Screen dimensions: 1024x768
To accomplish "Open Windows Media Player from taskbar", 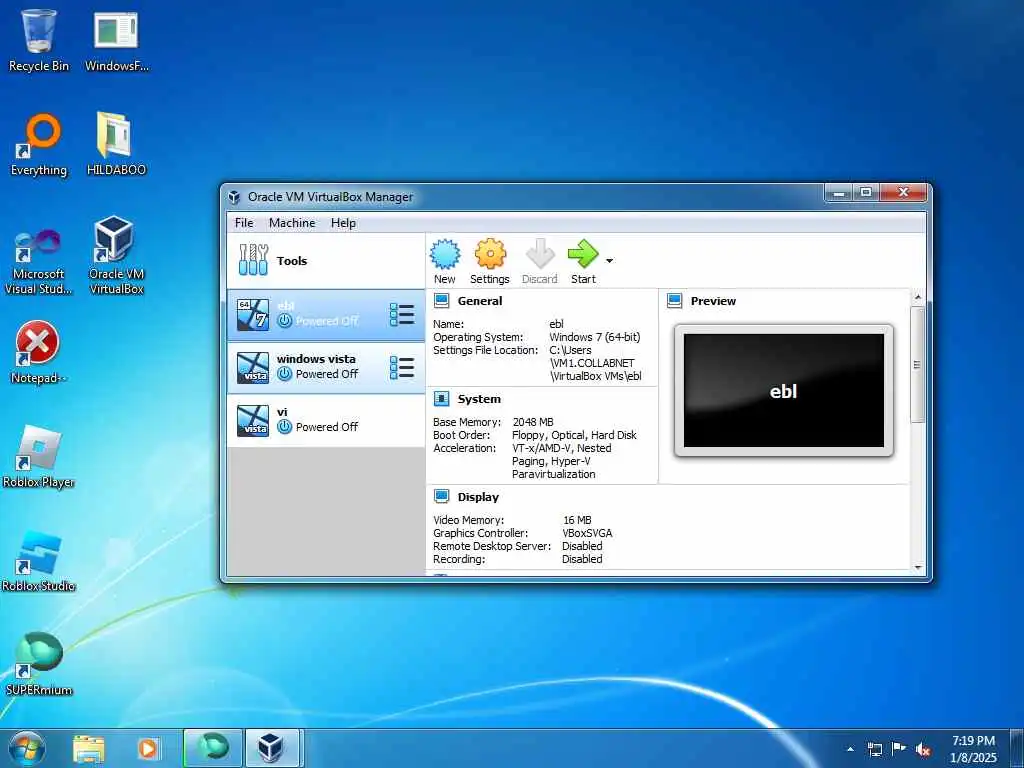I will pyautogui.click(x=148, y=748).
